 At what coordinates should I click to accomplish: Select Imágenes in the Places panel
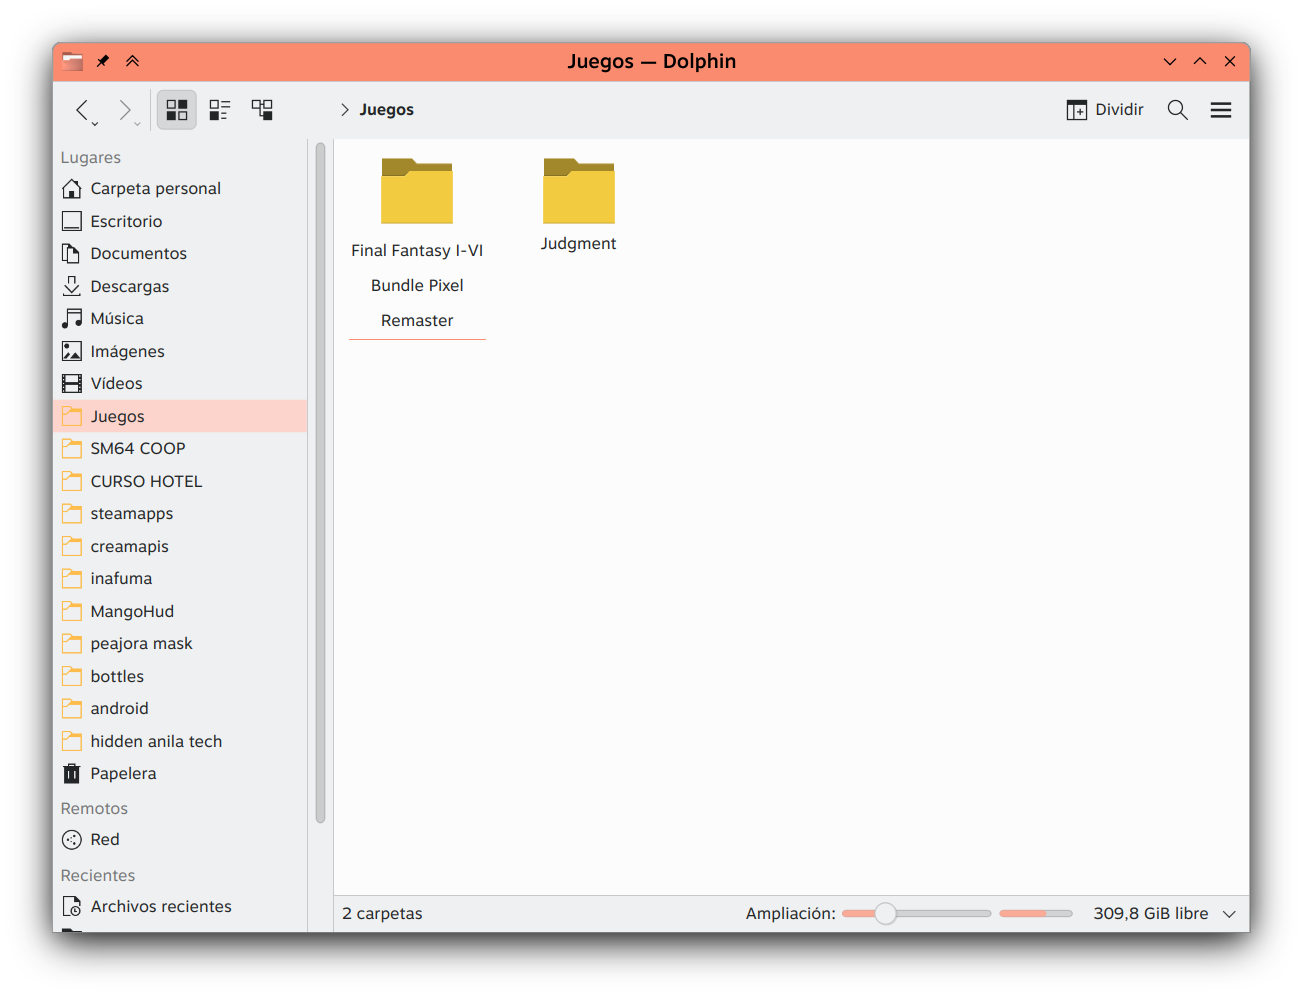[x=180, y=351]
